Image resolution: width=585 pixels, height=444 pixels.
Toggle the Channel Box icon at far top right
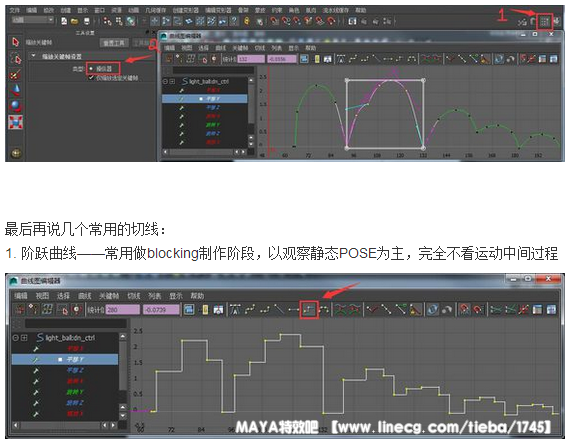(556, 22)
